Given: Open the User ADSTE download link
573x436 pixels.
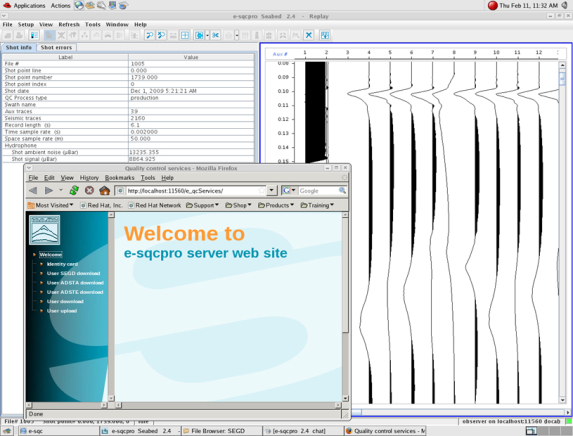Looking at the screenshot, I should 75,292.
